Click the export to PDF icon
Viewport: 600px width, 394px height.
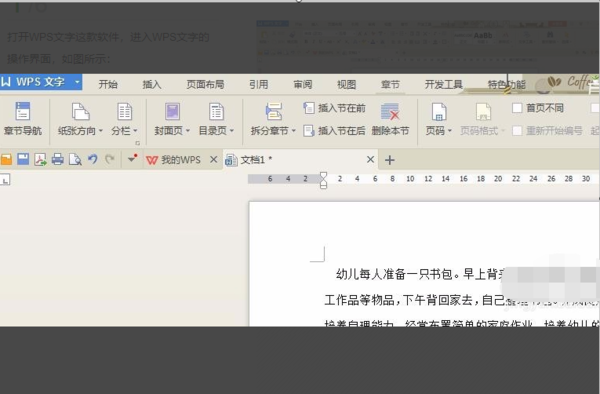(40, 159)
